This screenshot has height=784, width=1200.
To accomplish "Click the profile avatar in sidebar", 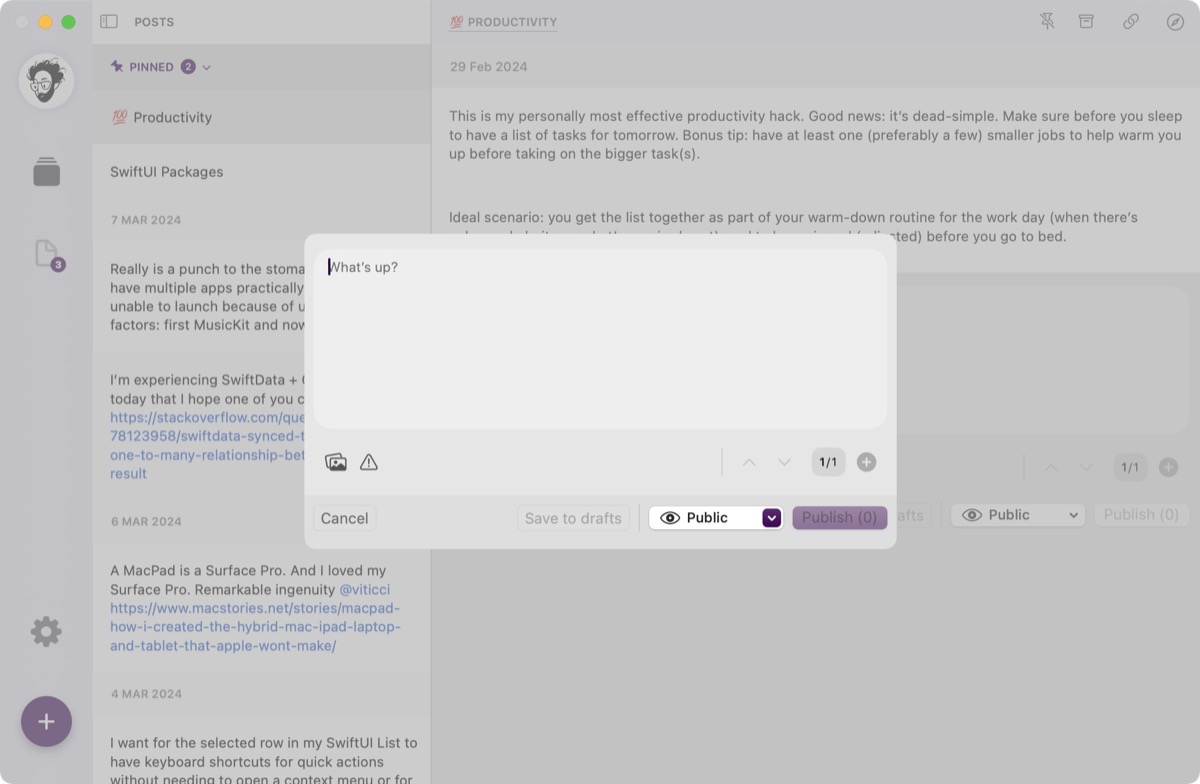I will click(x=46, y=81).
